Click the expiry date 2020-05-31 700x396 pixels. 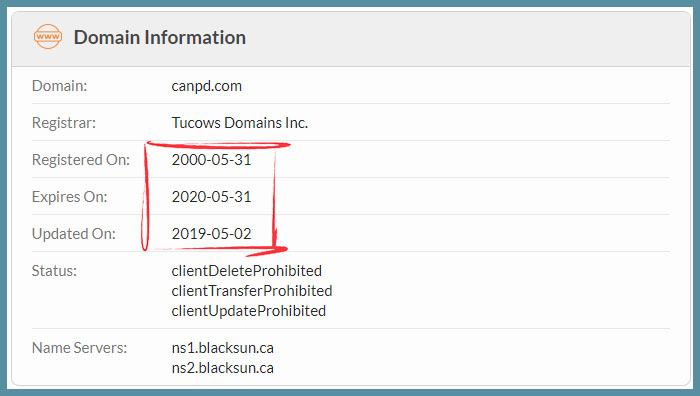coord(212,196)
